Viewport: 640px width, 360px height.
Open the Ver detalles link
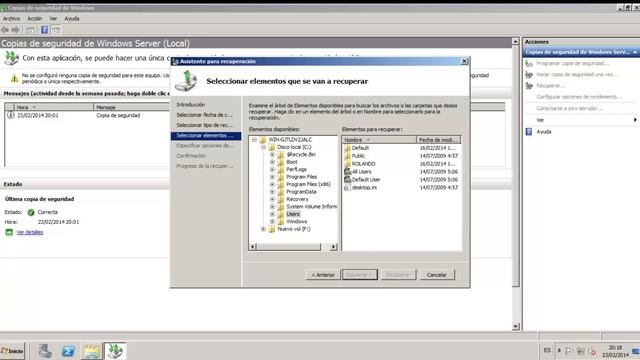tap(30, 232)
